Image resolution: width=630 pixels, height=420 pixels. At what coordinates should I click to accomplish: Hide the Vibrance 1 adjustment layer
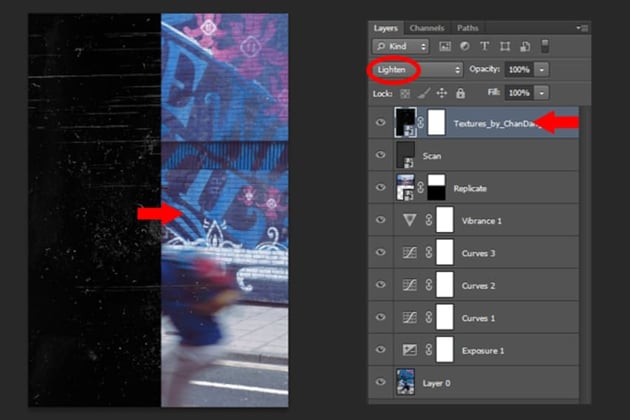pyautogui.click(x=380, y=220)
